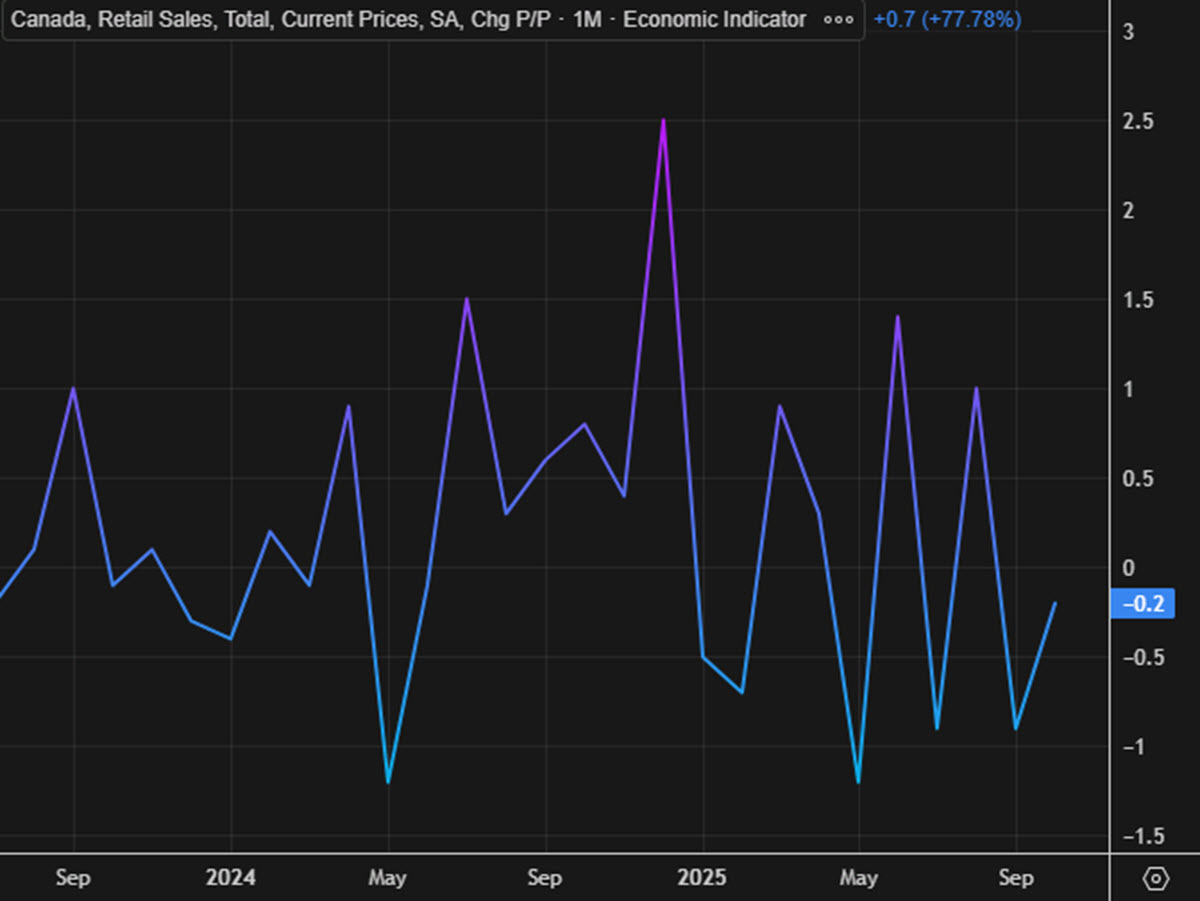Select the 2024 label on the time axis

[x=231, y=877]
